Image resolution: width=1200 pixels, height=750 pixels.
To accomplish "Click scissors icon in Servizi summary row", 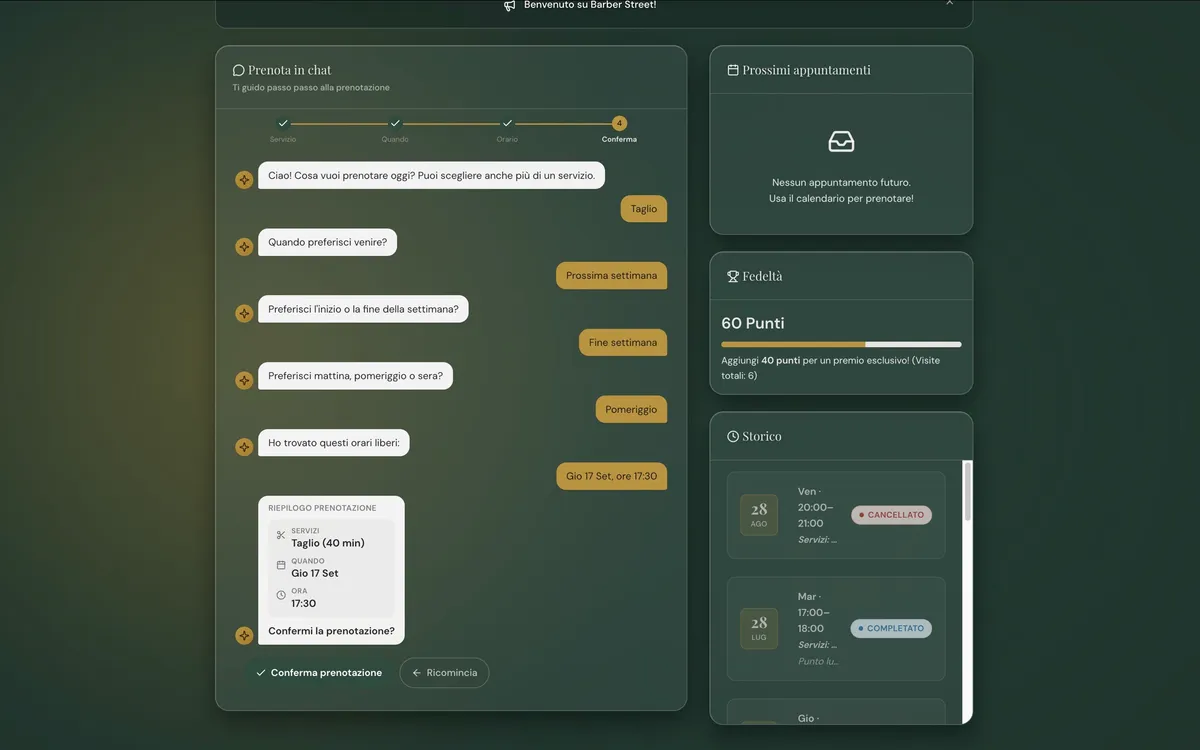I will coord(281,535).
